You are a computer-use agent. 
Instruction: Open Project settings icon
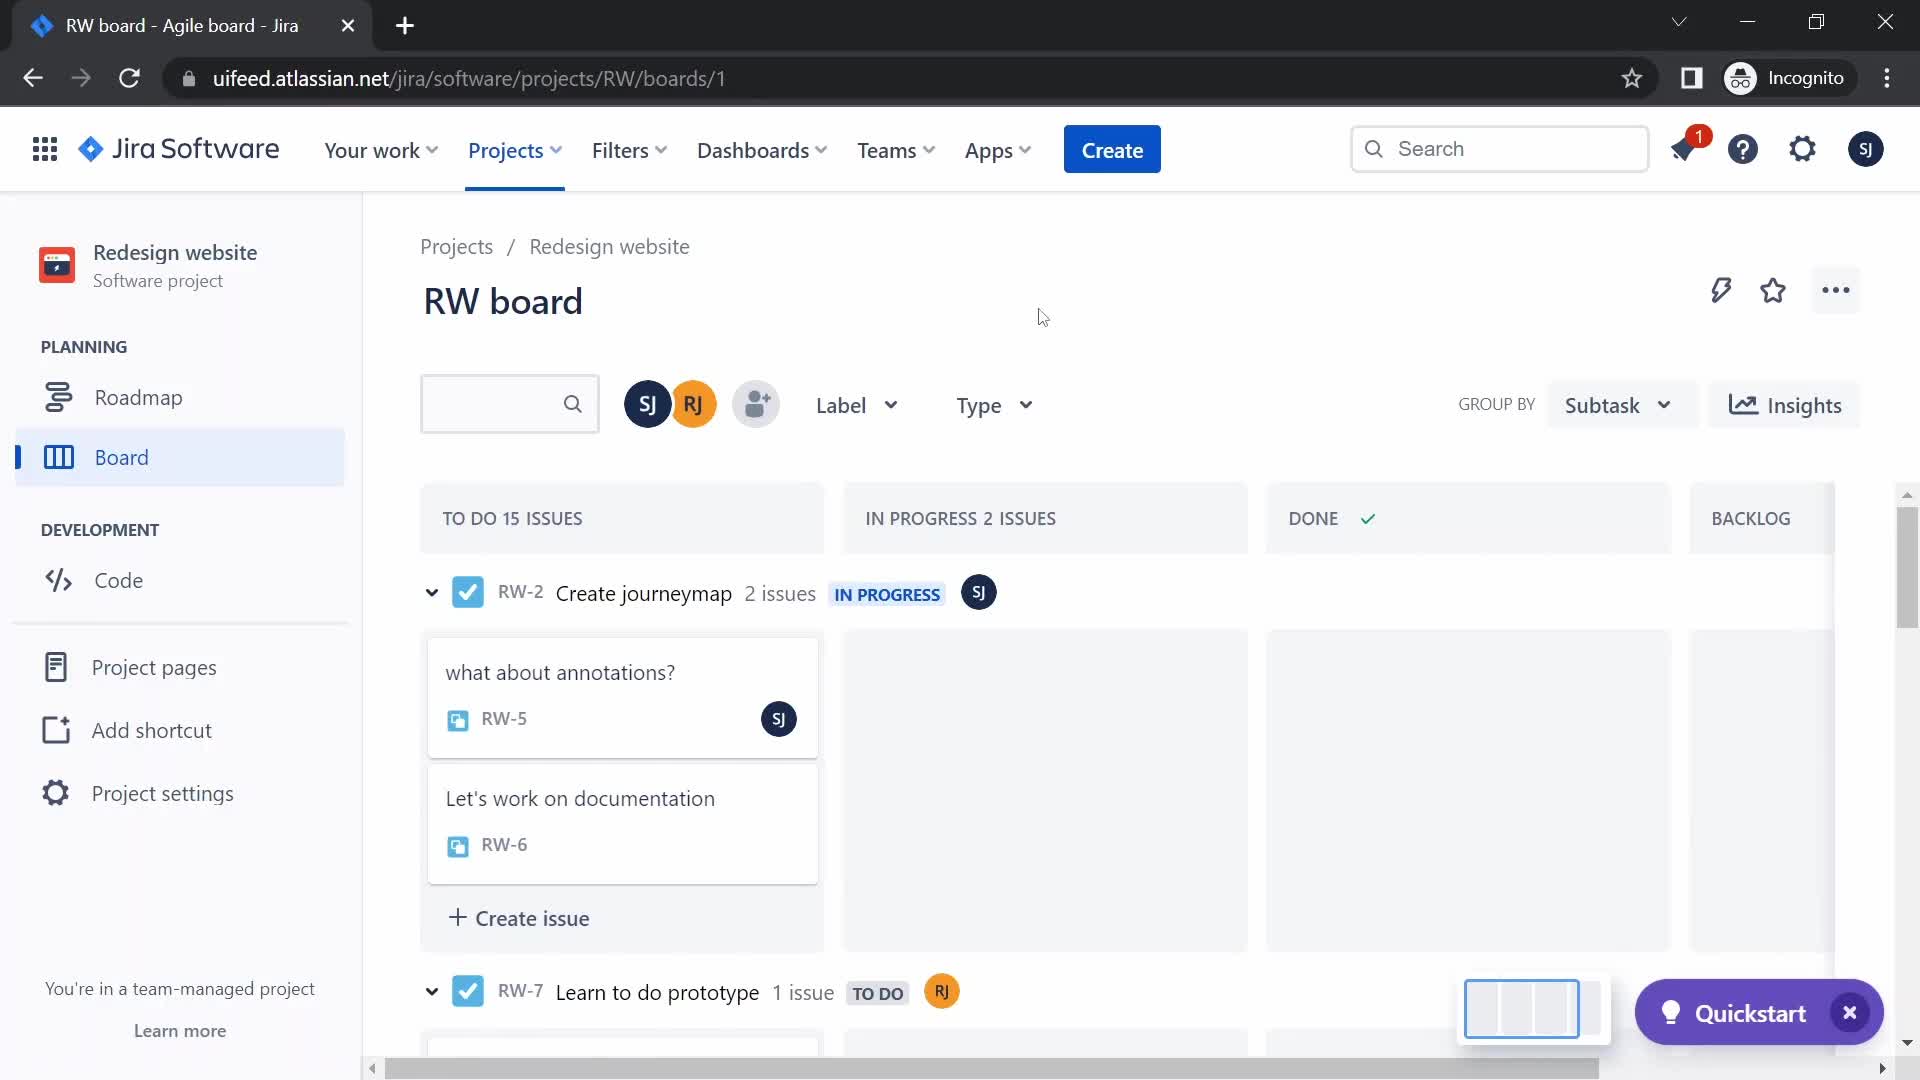click(54, 793)
